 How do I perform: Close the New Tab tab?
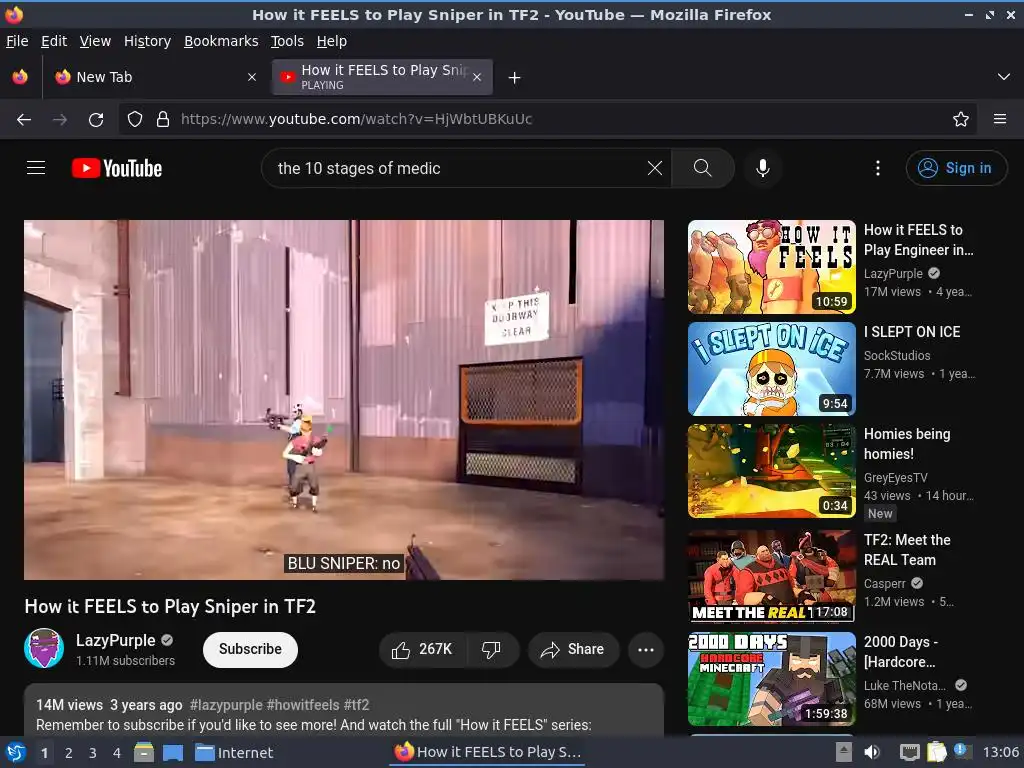click(251, 77)
